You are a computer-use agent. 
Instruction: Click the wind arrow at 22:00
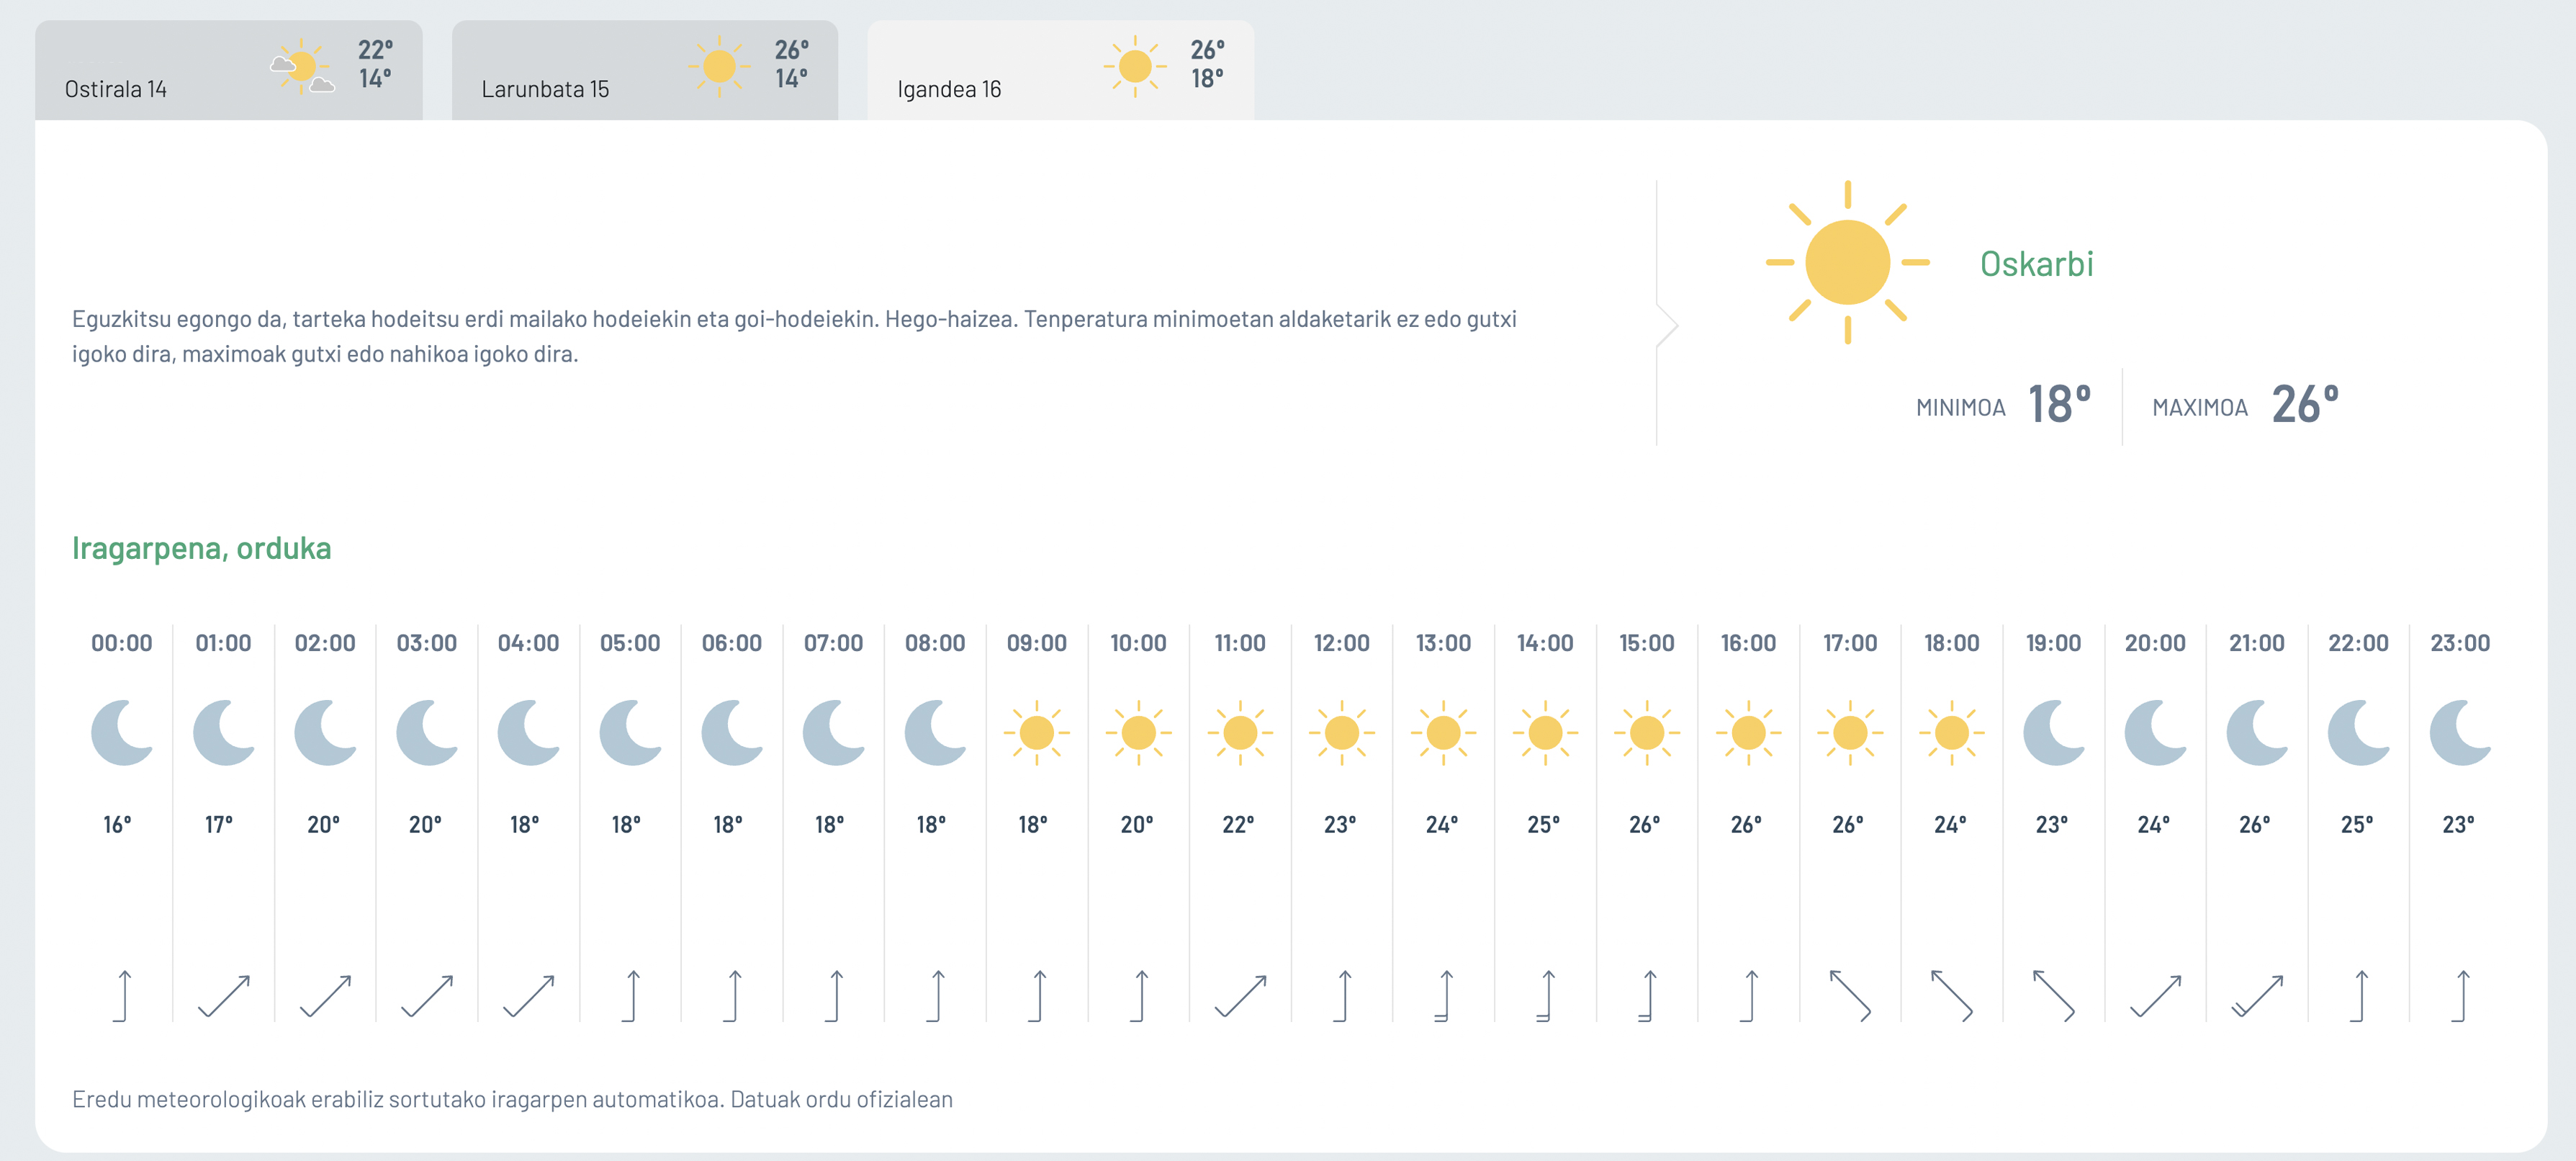2359,995
